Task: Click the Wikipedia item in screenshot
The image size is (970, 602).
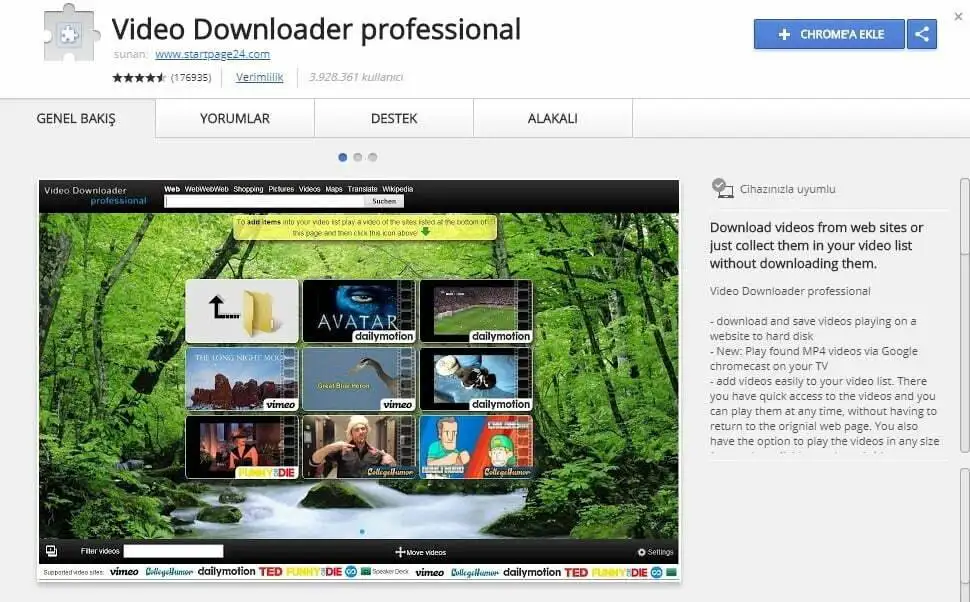Action: tap(397, 189)
